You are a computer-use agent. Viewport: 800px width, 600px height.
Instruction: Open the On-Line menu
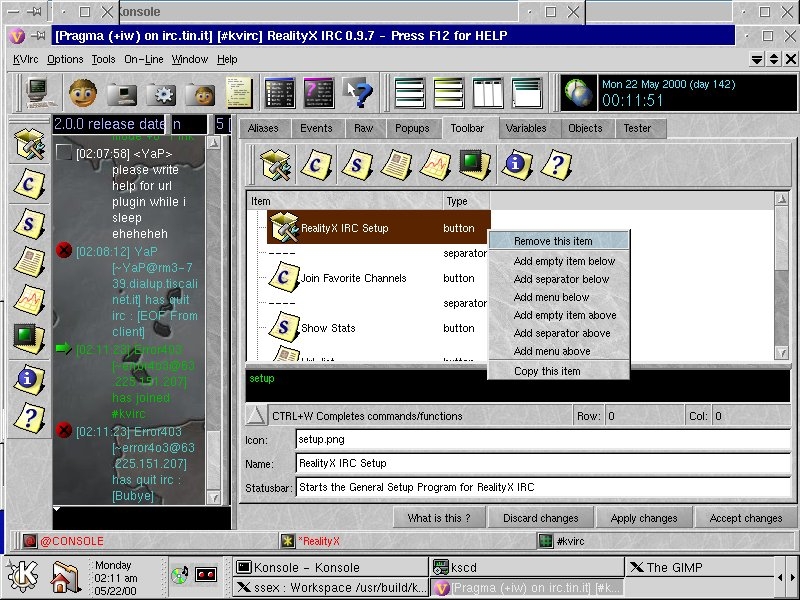pos(144,59)
